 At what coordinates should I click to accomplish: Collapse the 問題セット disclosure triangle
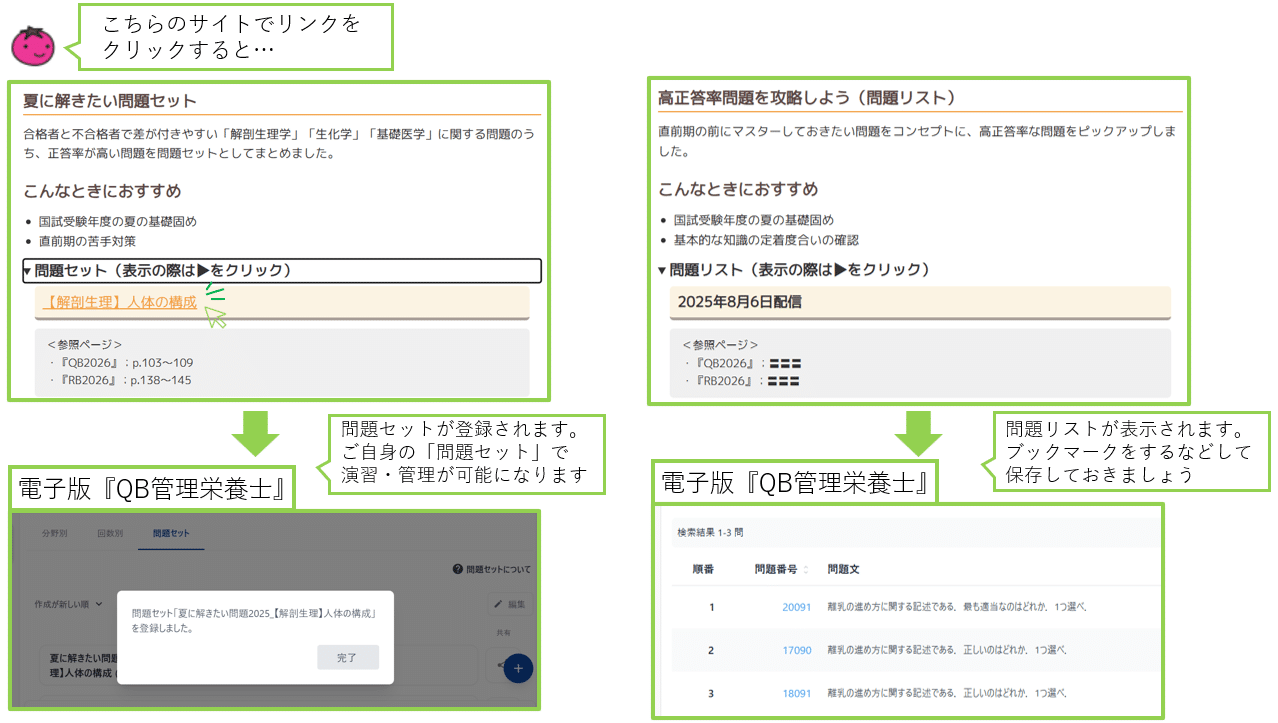[x=28, y=271]
